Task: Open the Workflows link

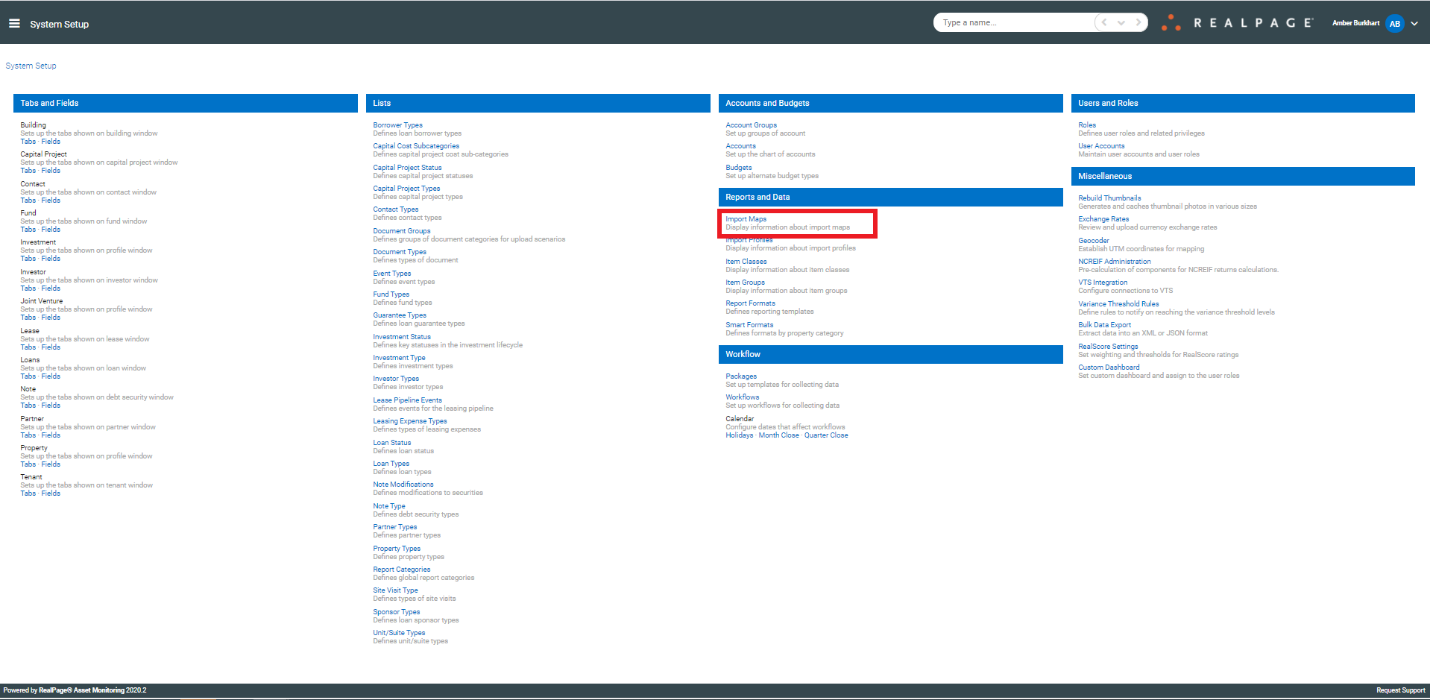Action: tap(742, 397)
